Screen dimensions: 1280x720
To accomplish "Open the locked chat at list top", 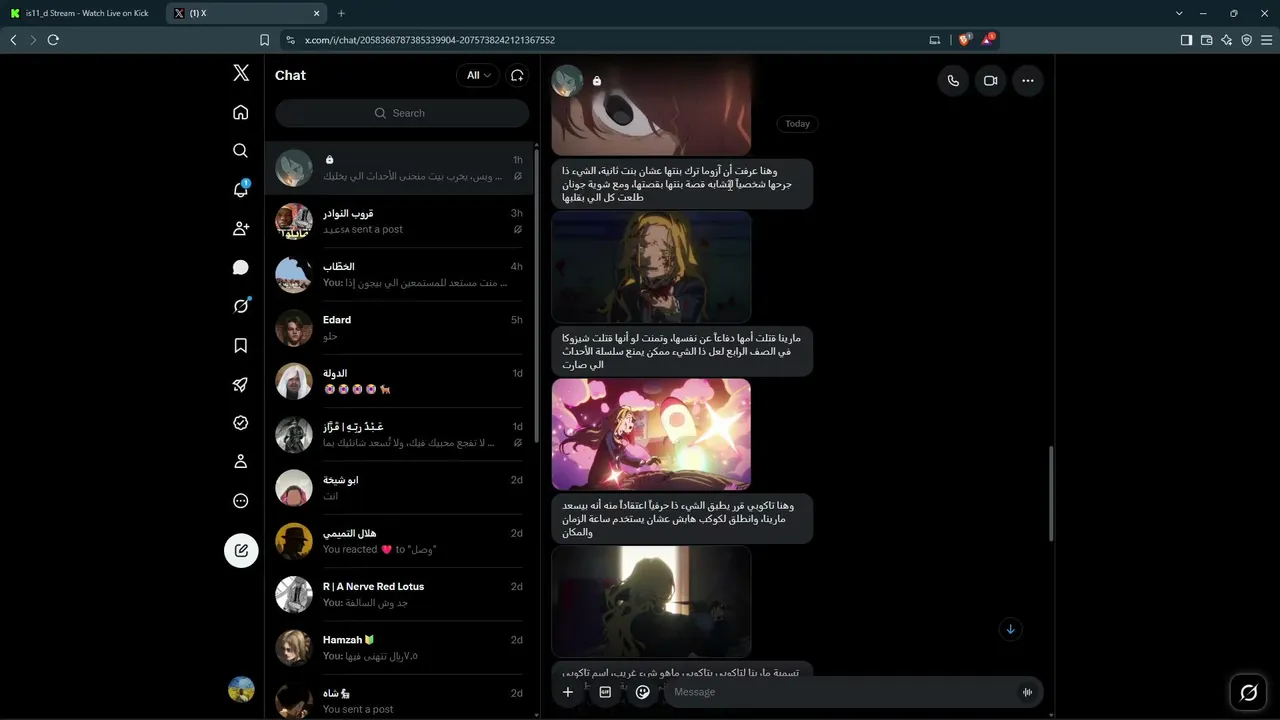I will 400,168.
